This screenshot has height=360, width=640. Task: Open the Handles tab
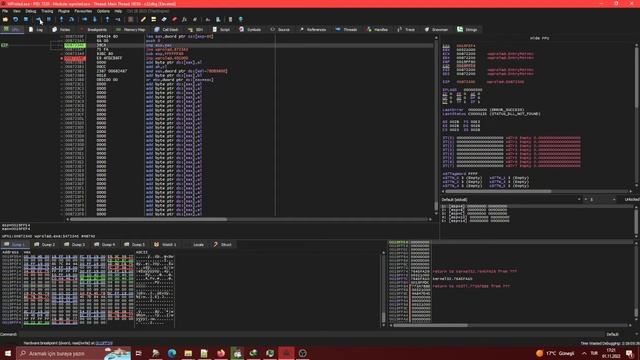click(377, 29)
